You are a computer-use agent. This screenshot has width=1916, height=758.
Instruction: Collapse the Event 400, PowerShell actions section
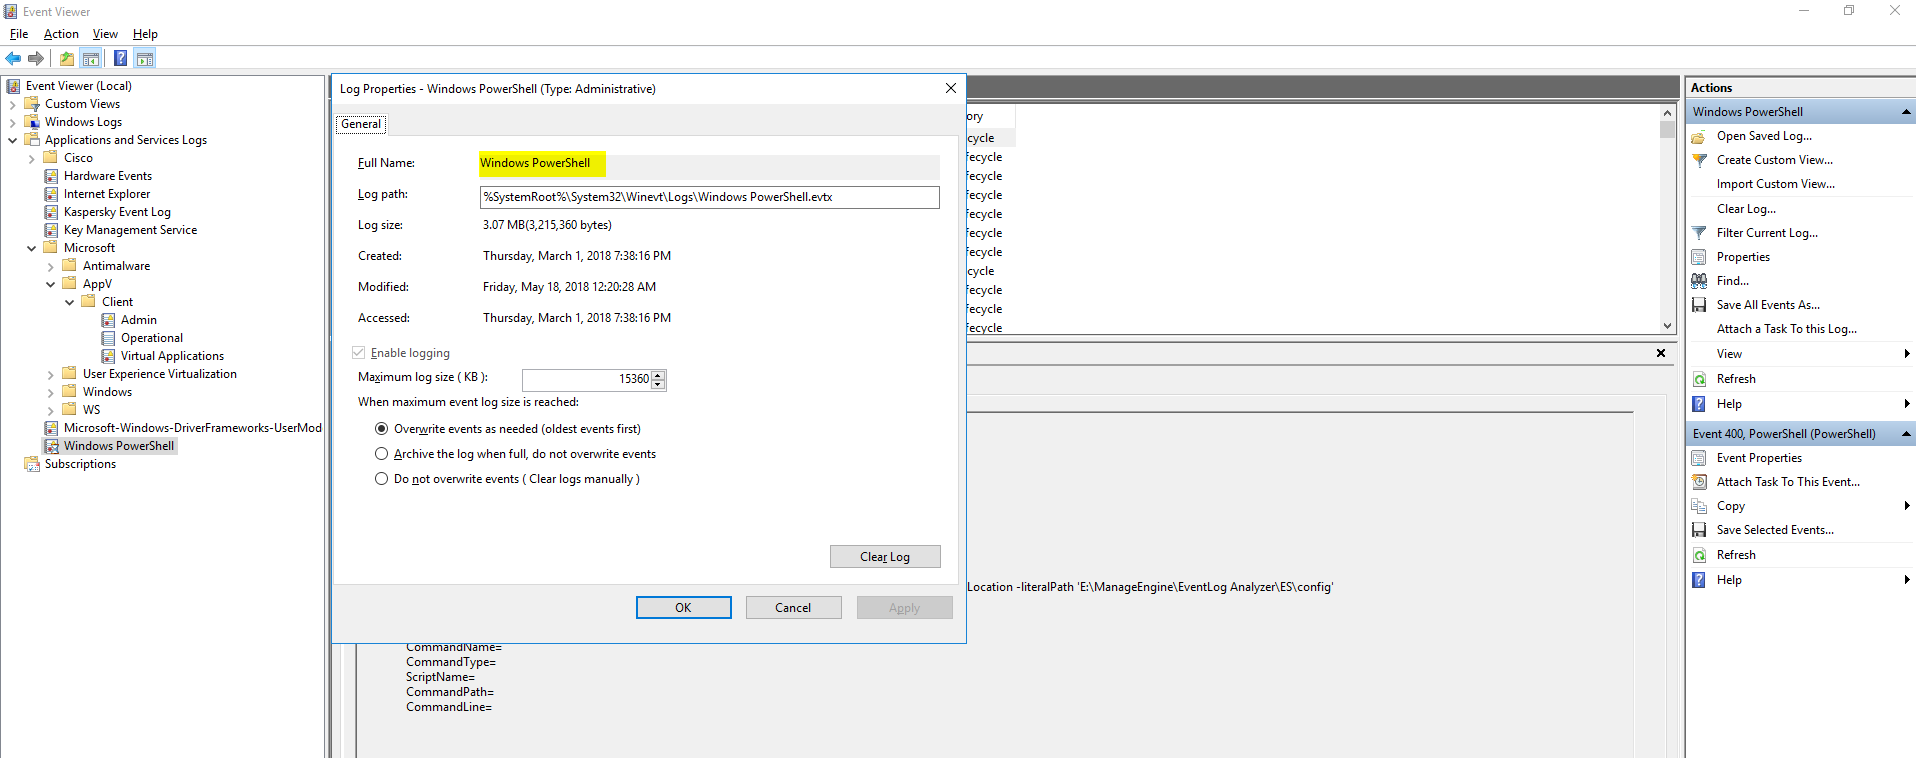coord(1906,434)
